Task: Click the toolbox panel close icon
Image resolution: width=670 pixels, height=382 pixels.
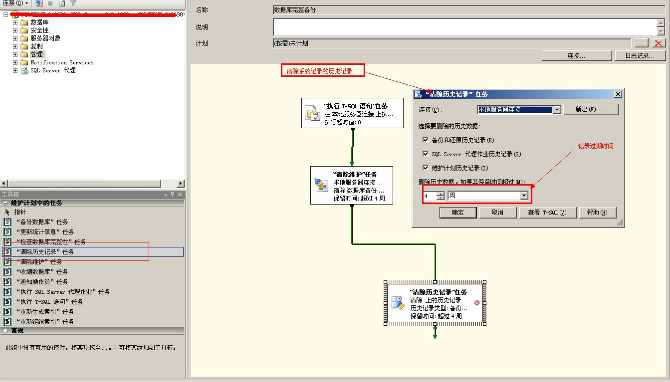Action: coord(180,194)
